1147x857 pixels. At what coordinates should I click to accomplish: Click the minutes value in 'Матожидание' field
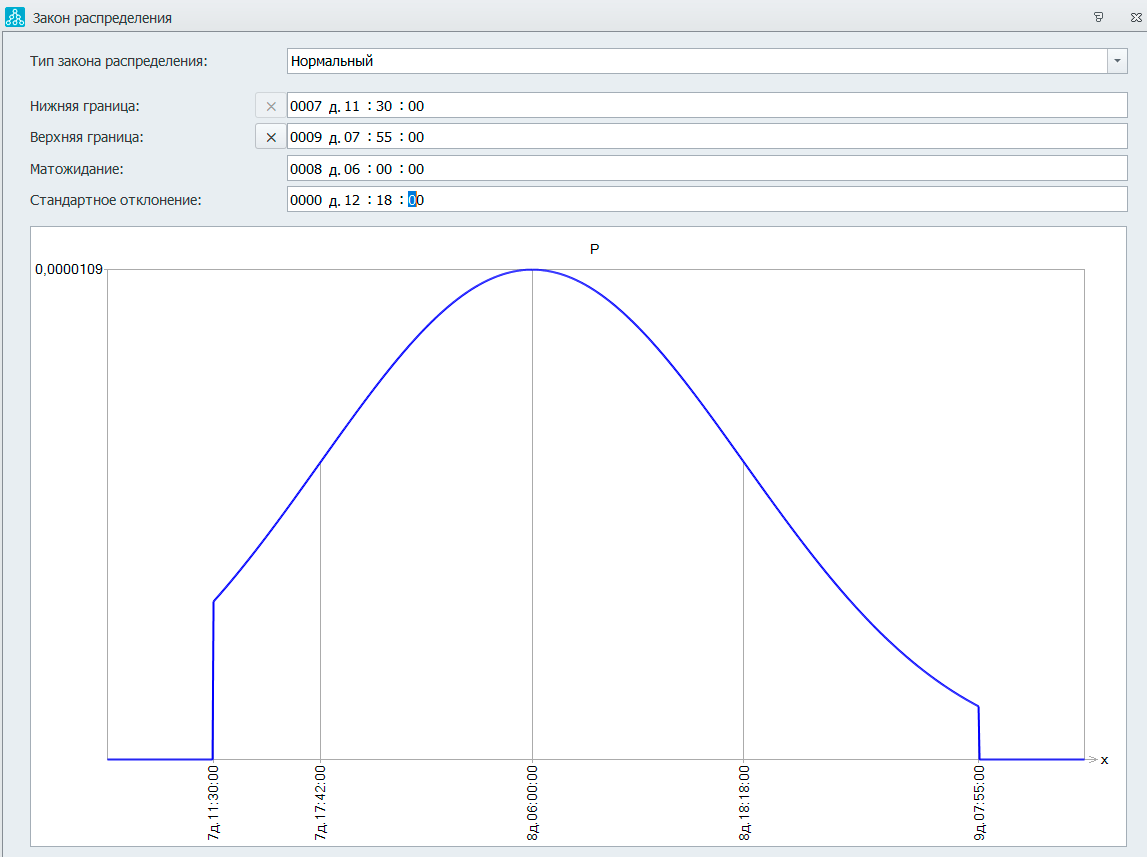coord(383,170)
